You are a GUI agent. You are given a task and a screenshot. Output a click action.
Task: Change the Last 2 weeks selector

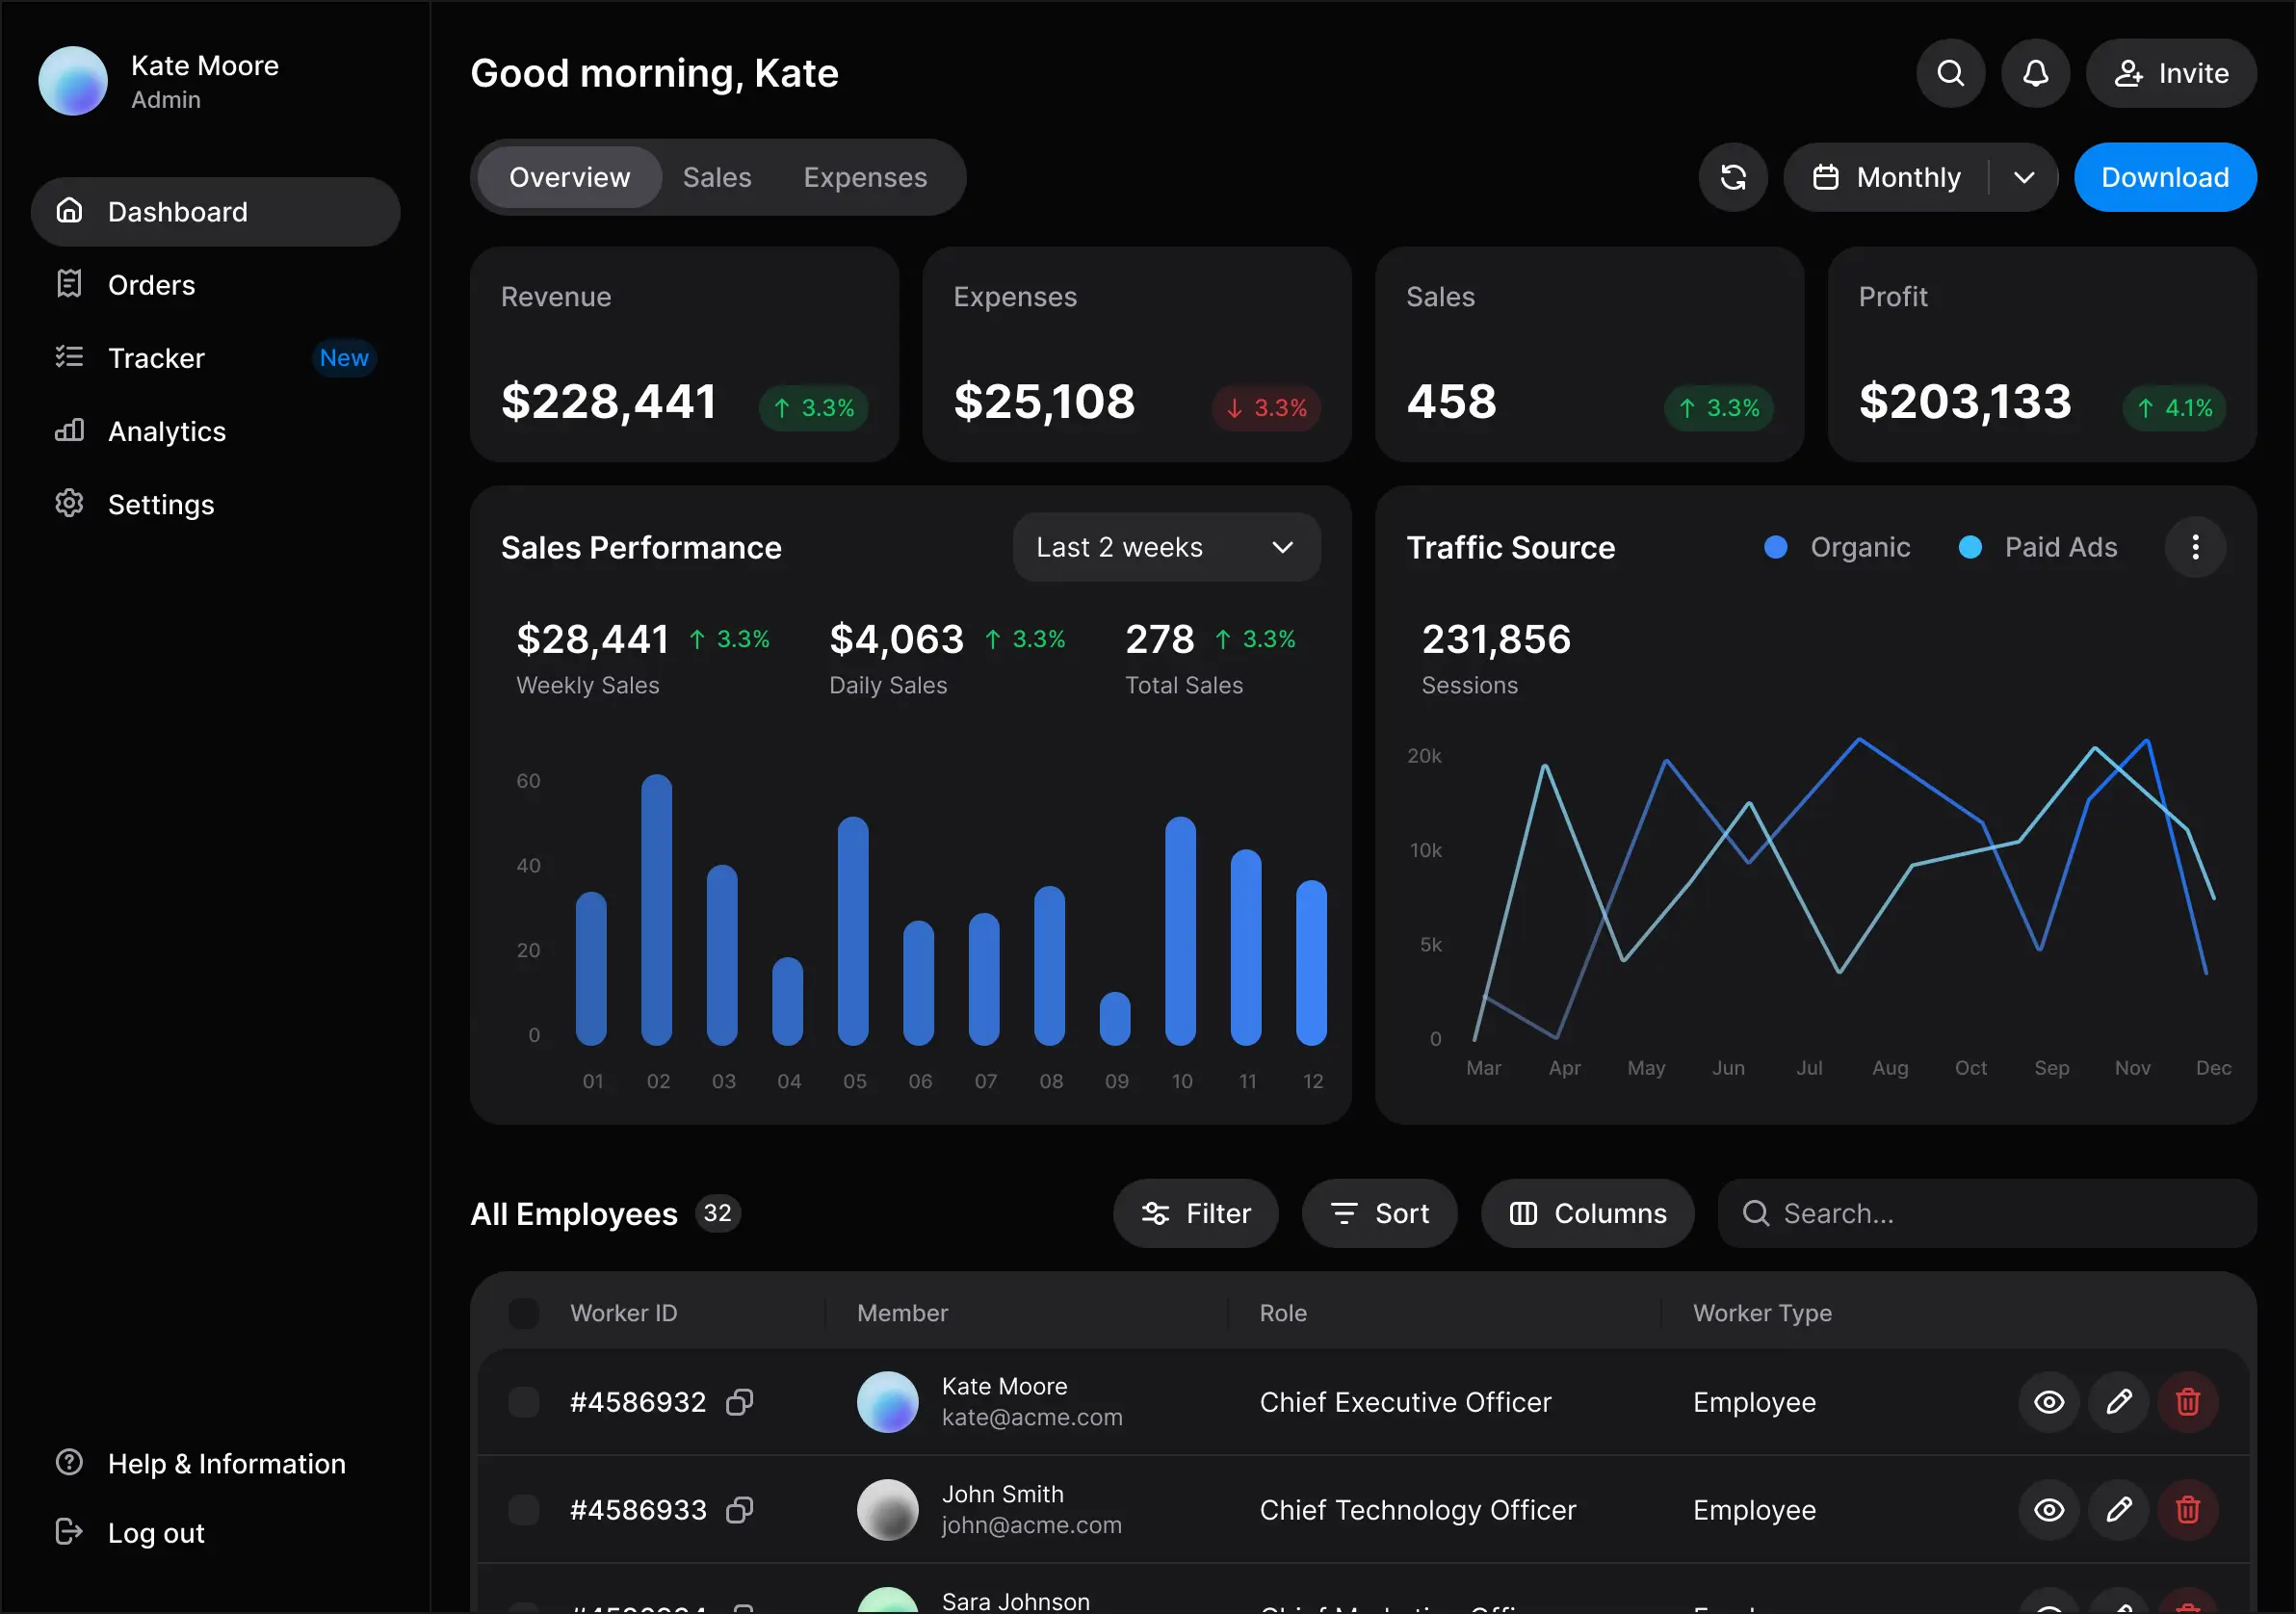1166,547
